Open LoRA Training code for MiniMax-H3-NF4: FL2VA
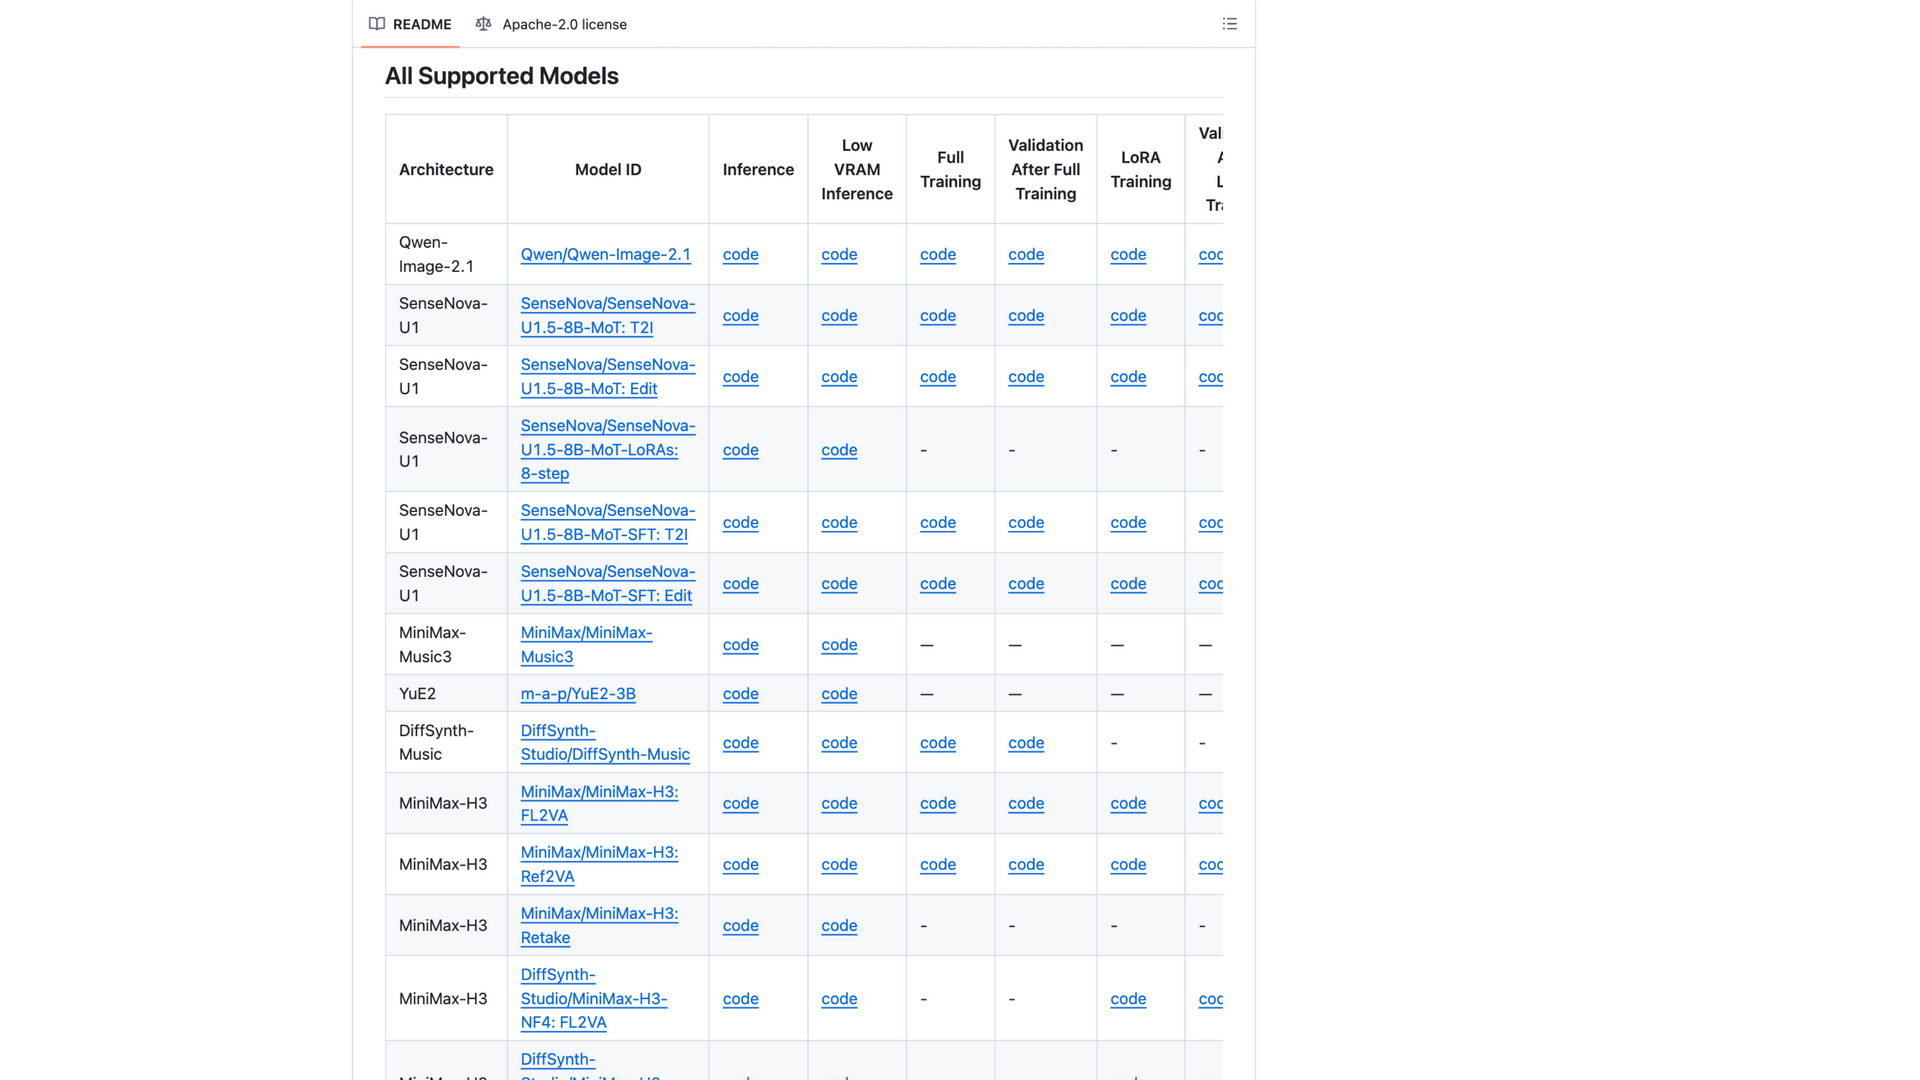This screenshot has width=1920, height=1080. (x=1128, y=998)
